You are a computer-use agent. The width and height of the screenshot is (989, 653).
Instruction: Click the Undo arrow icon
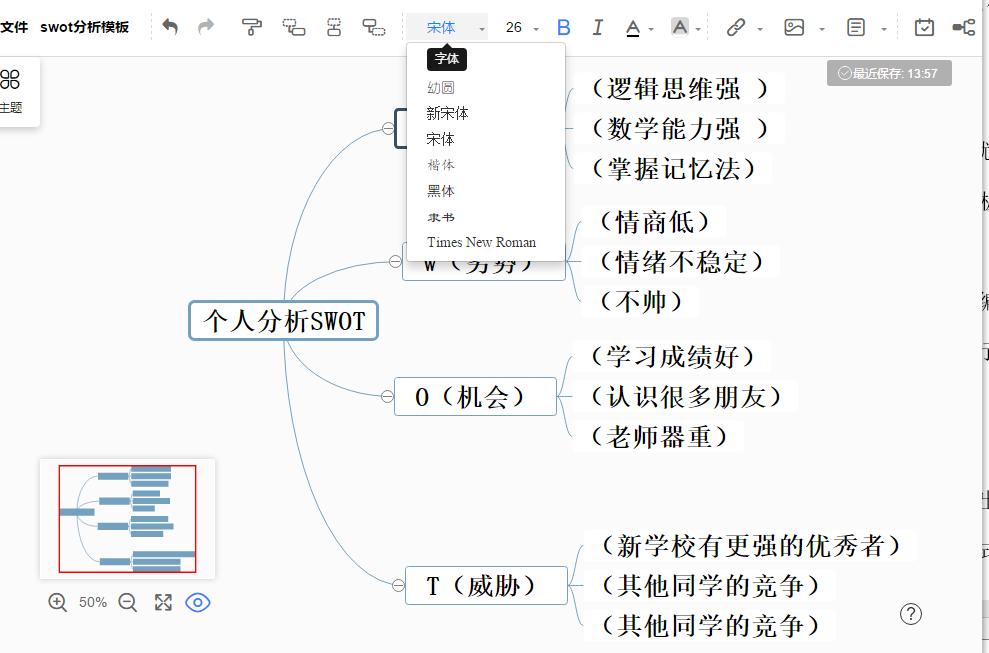pos(170,27)
